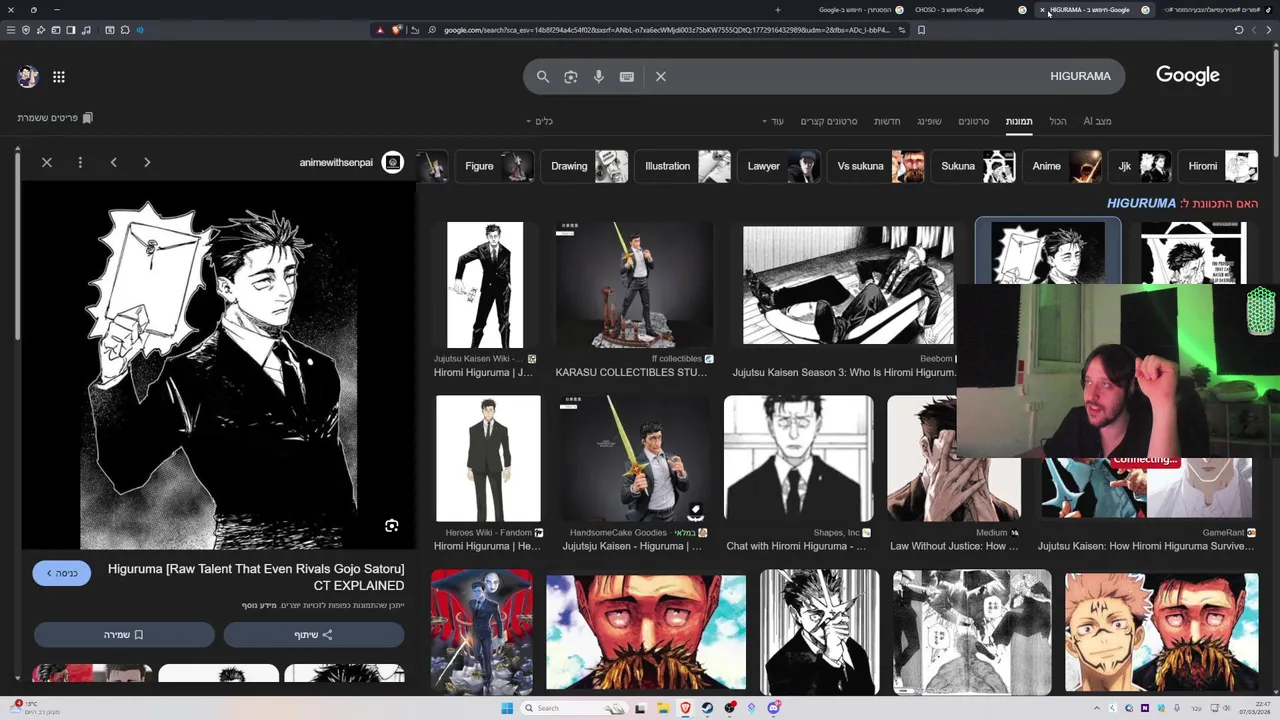Click the animewithsenpai source logo
This screenshot has width=1280, height=720.
[393, 162]
